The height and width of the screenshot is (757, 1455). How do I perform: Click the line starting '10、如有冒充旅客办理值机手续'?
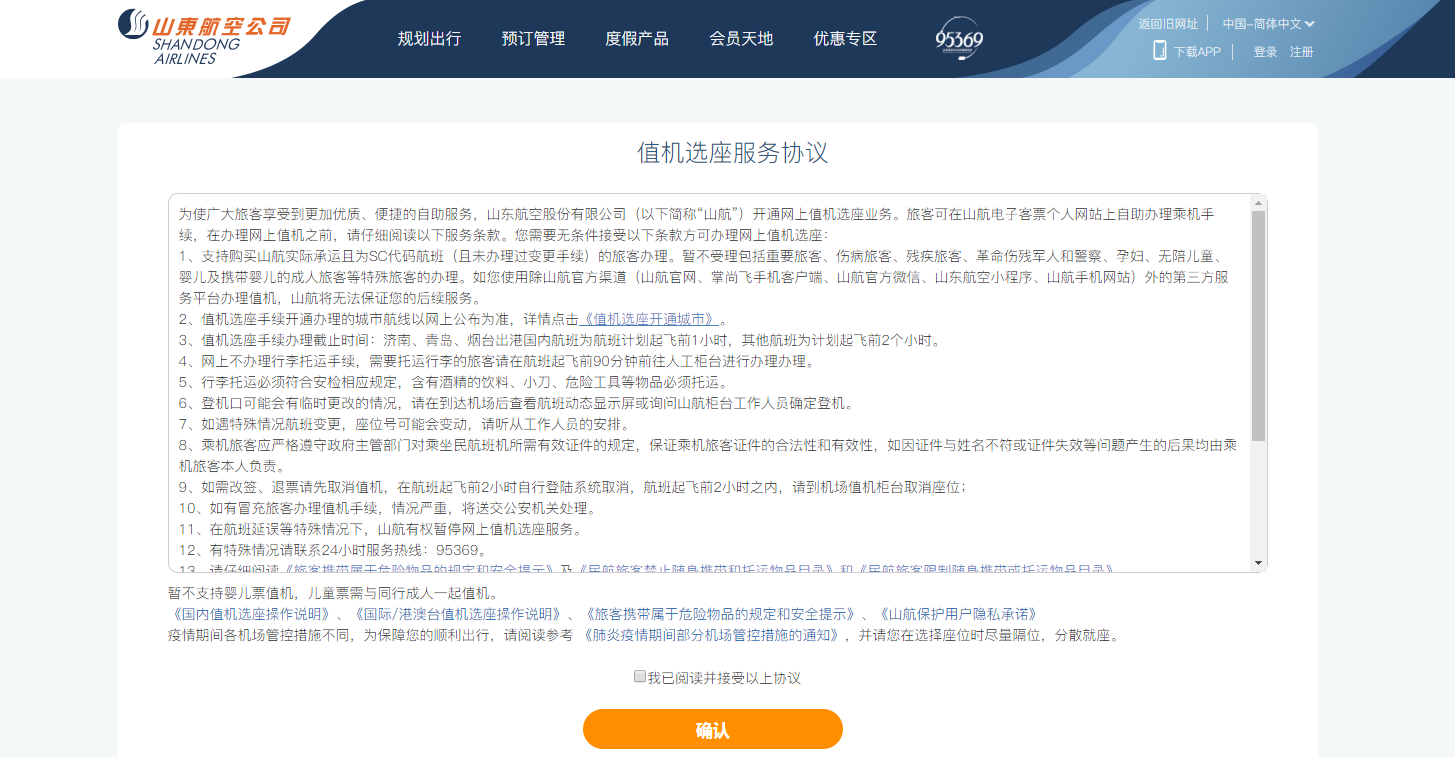[x=388, y=508]
